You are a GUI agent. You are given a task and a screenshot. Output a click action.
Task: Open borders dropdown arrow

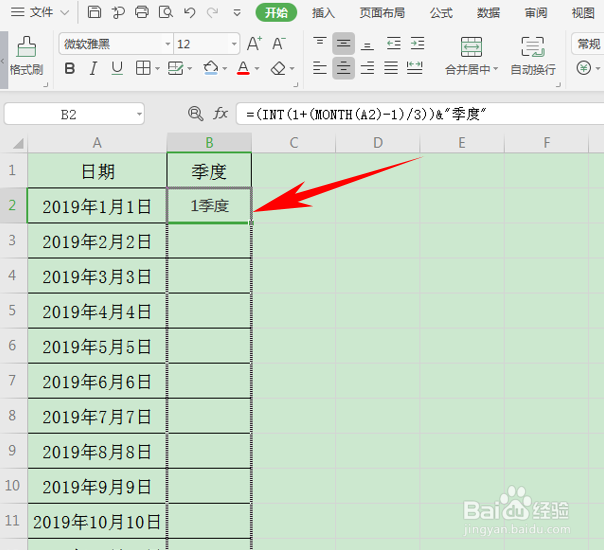[157, 69]
